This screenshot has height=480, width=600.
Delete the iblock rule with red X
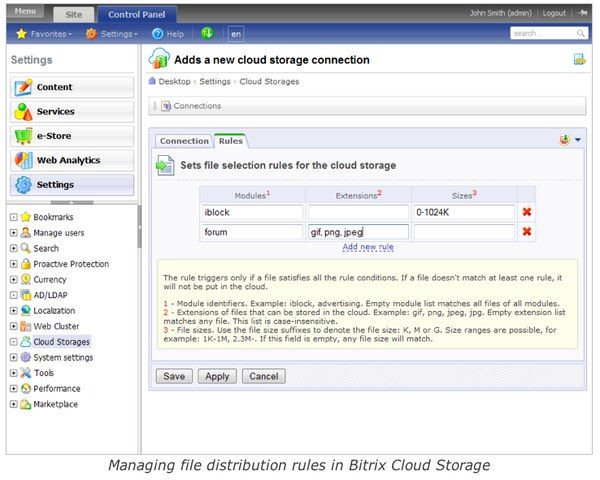pyautogui.click(x=527, y=212)
